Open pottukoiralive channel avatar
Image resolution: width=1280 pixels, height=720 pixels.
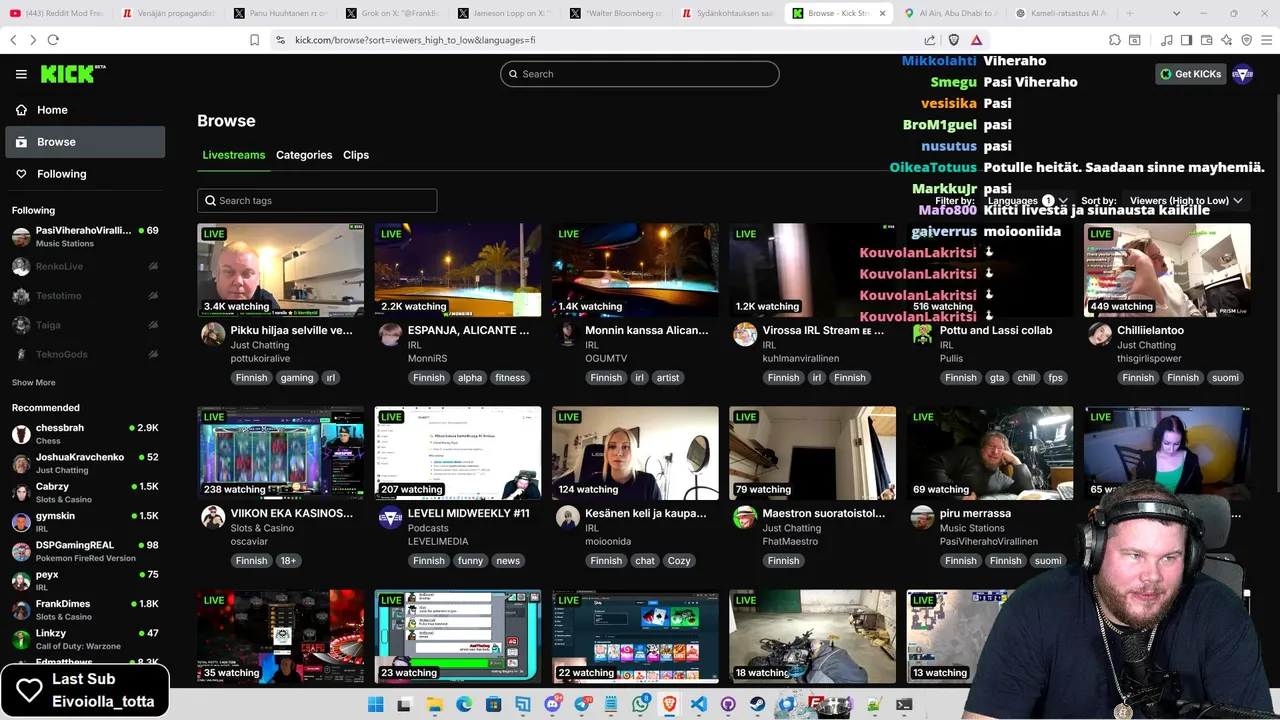point(213,334)
